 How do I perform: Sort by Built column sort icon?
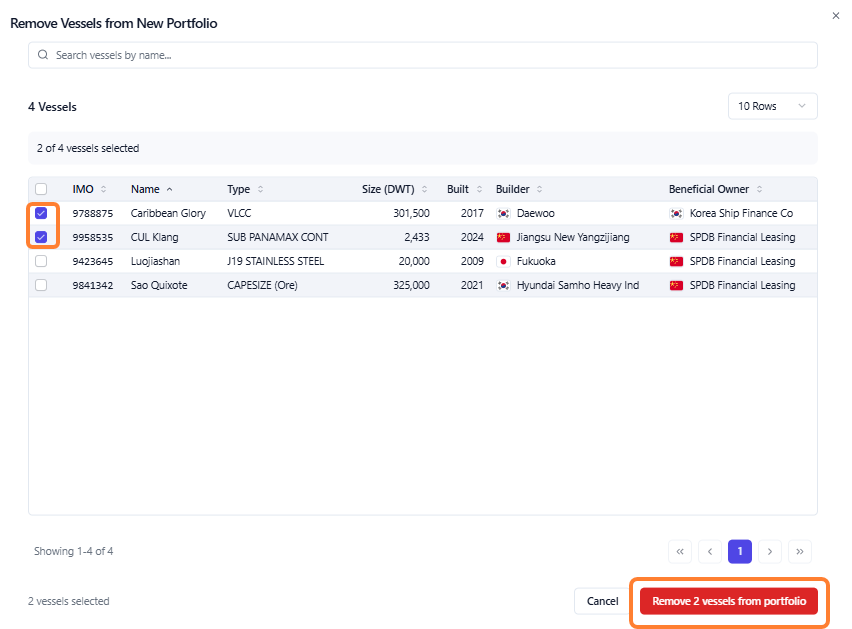pyautogui.click(x=479, y=189)
